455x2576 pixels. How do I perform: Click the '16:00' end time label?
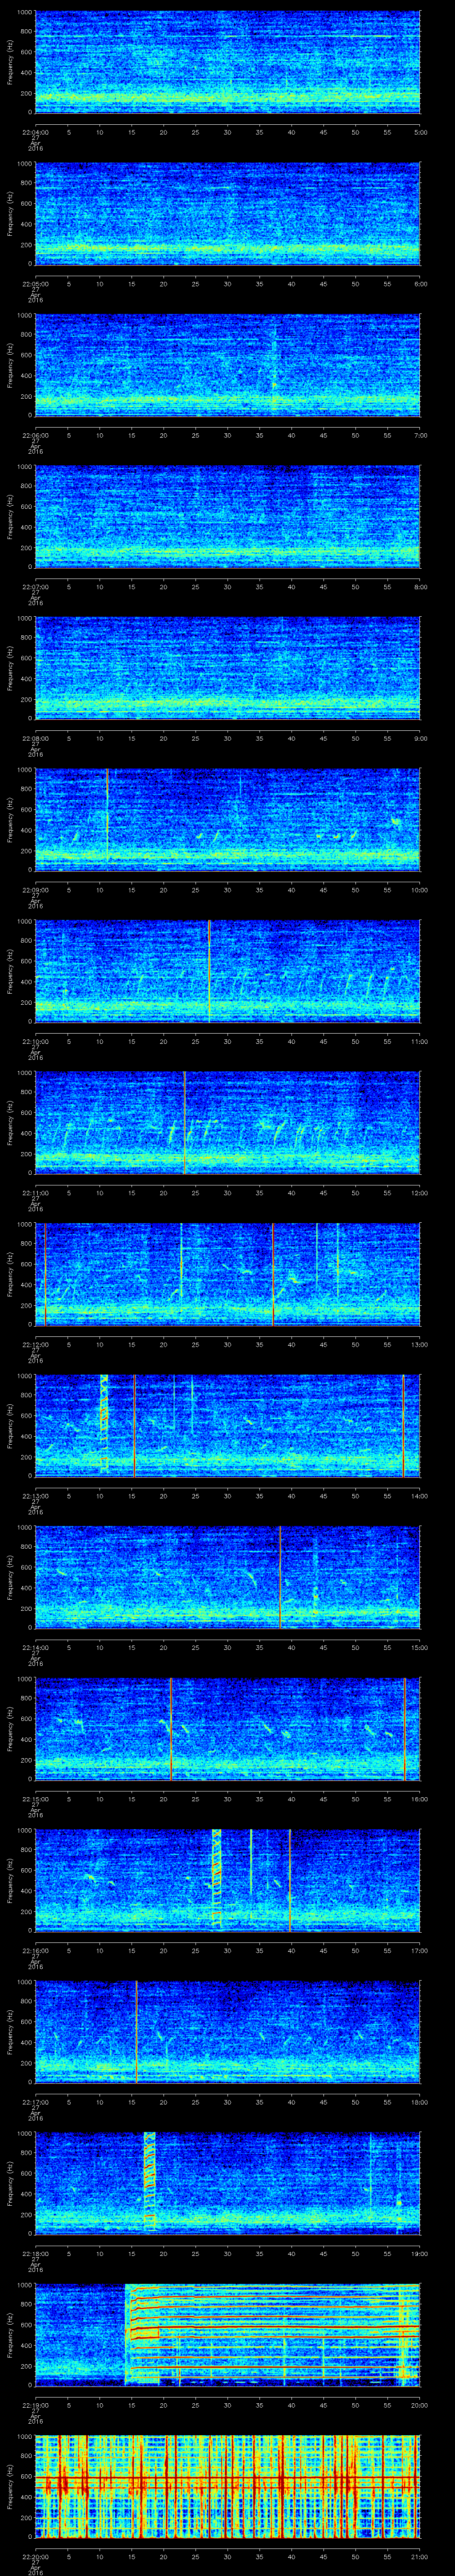click(x=419, y=1798)
